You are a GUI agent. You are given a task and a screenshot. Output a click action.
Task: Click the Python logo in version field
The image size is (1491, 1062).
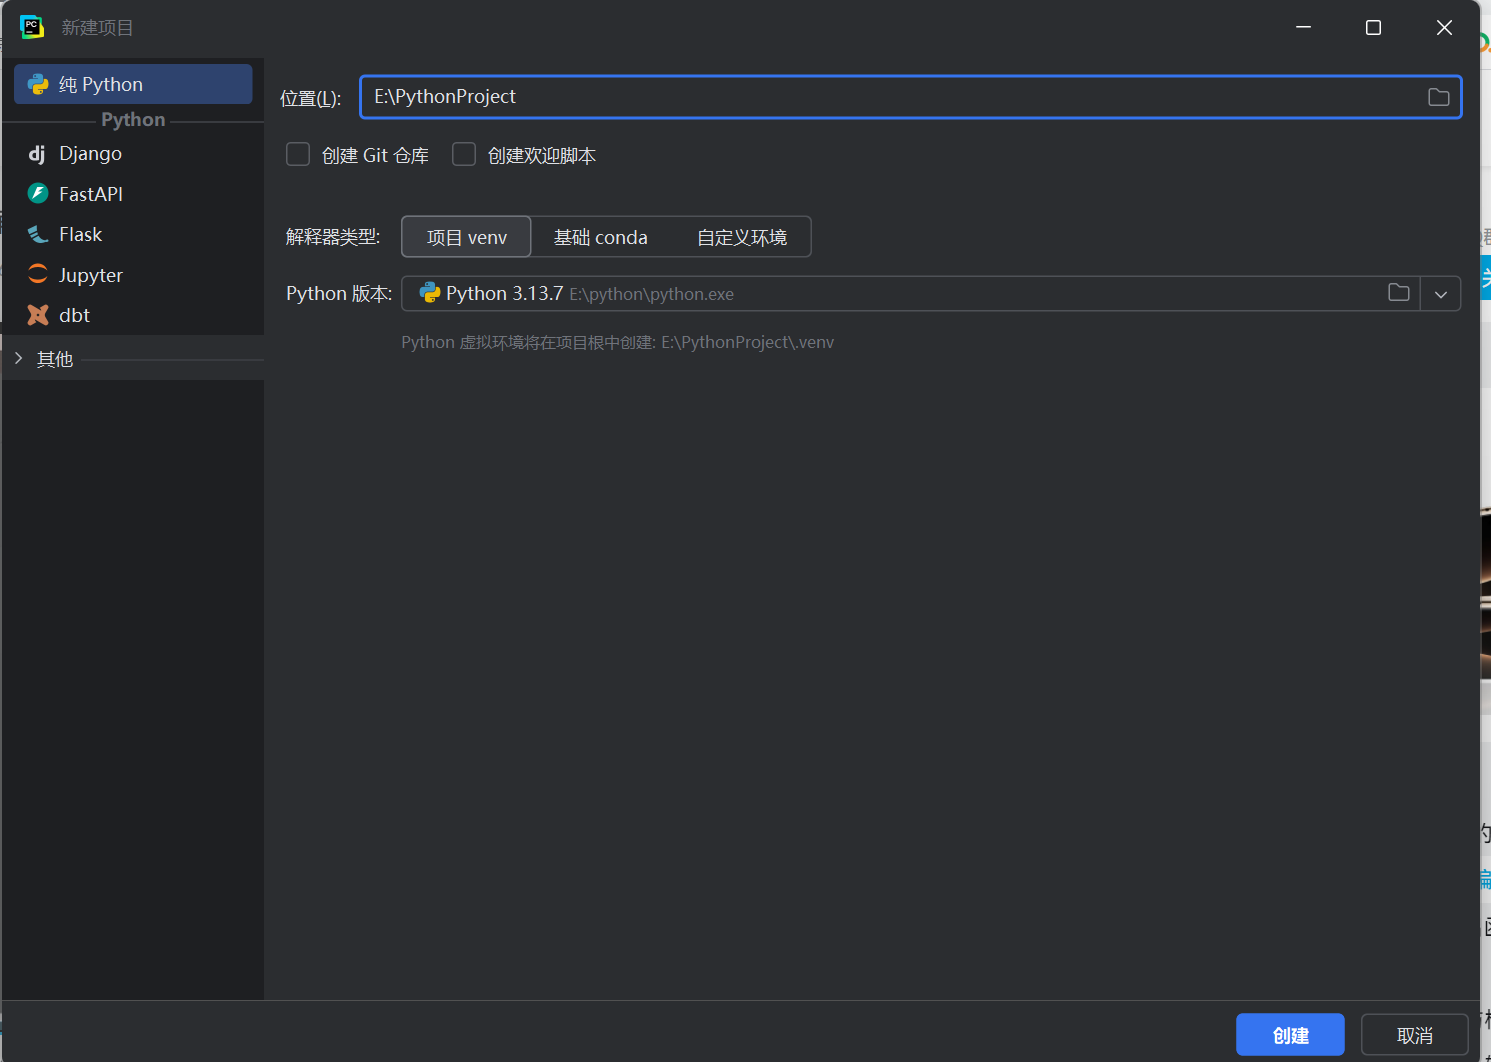(x=430, y=293)
